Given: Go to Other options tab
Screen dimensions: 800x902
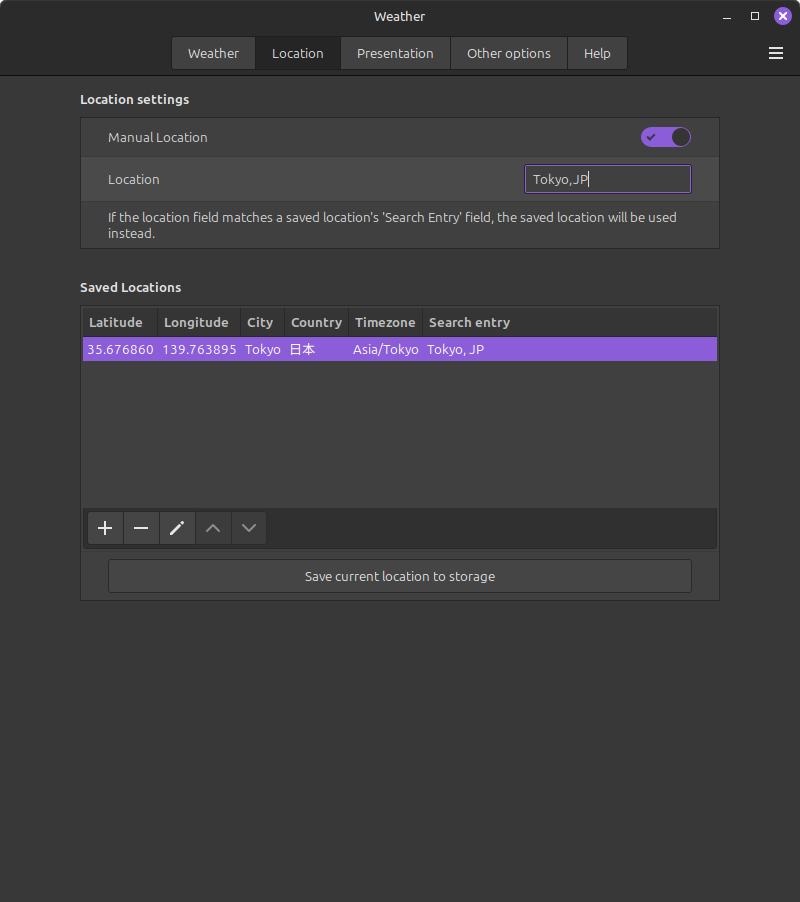Looking at the screenshot, I should (508, 54).
